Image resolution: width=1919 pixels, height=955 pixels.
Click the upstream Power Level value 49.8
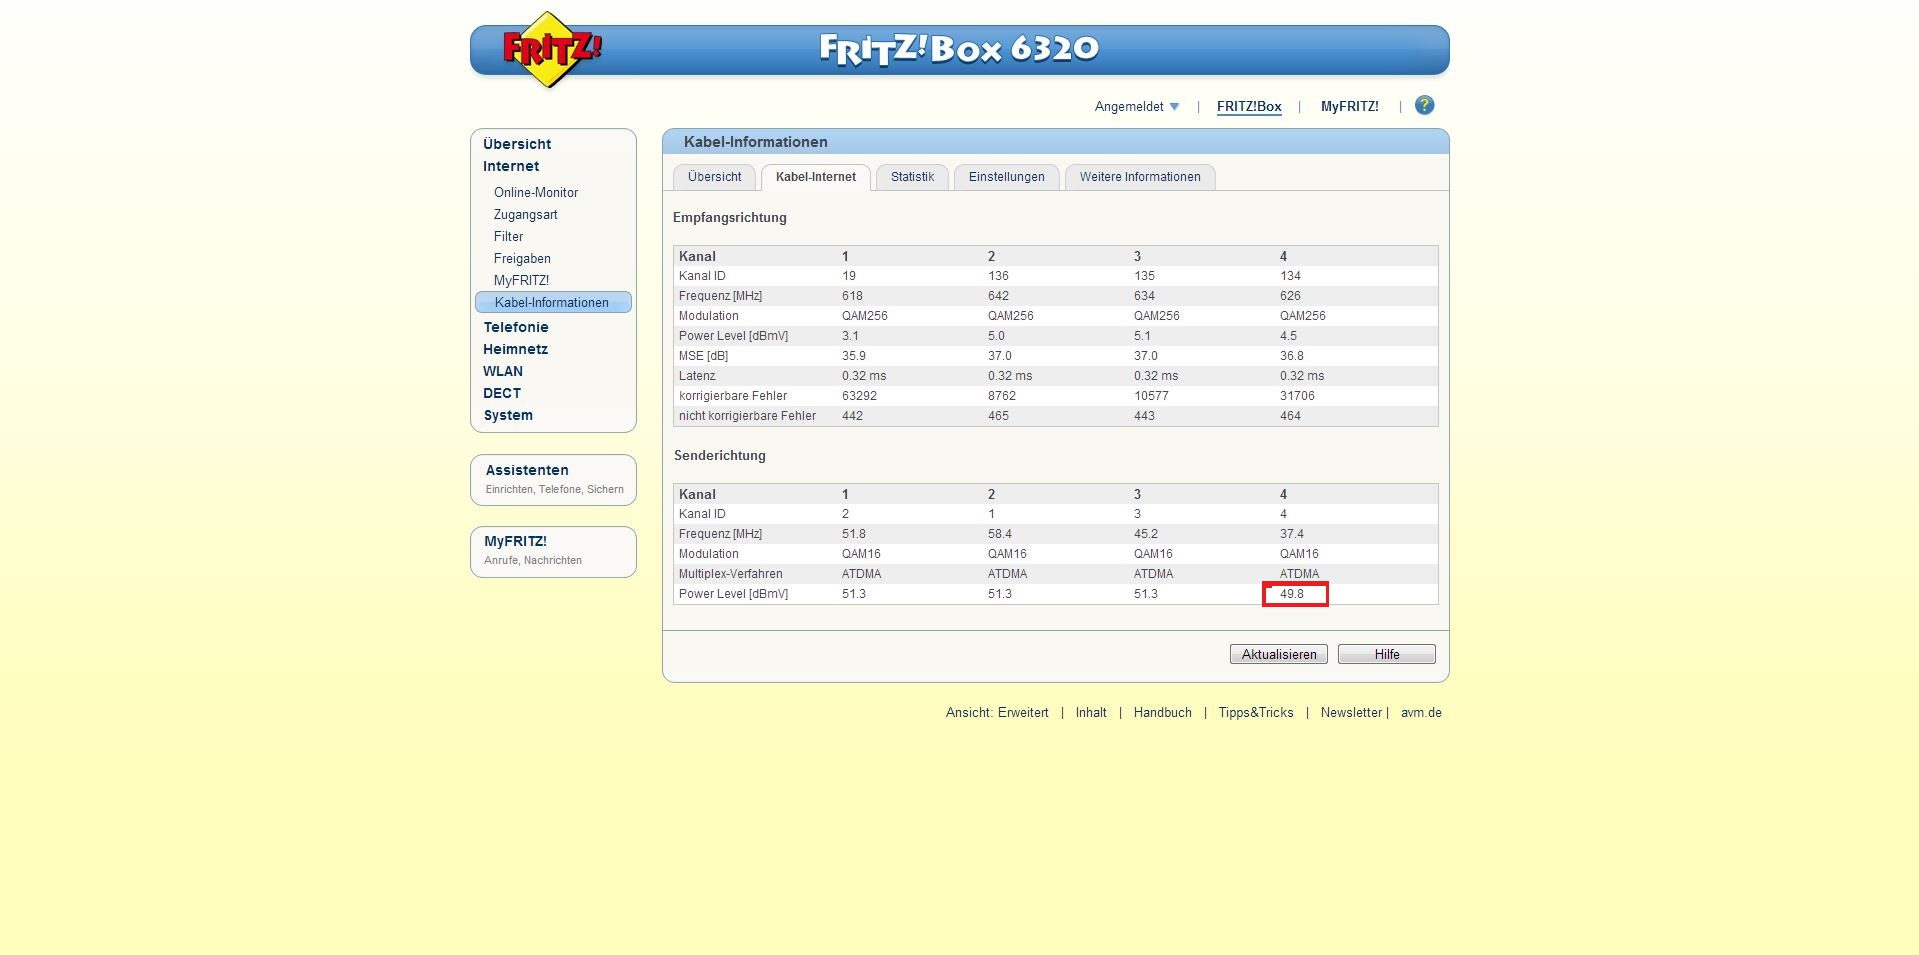[x=1292, y=594]
